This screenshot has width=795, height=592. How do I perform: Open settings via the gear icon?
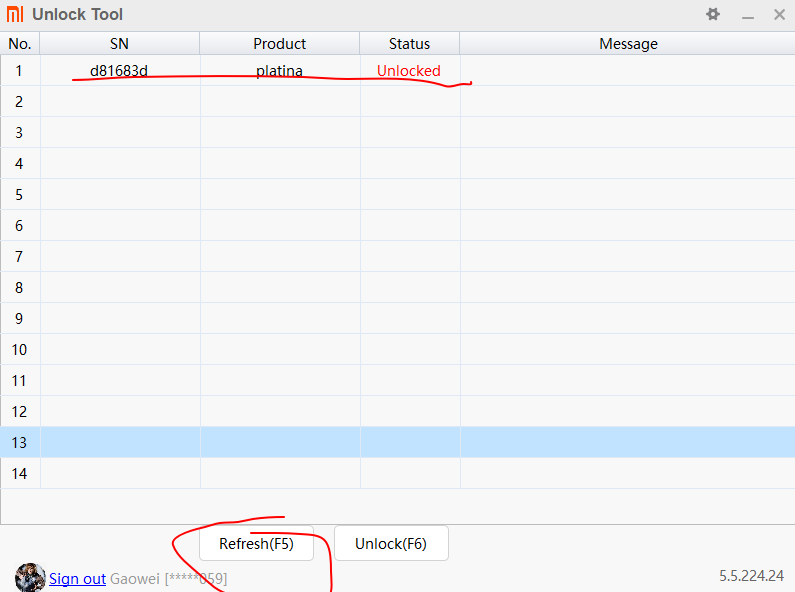coord(713,14)
